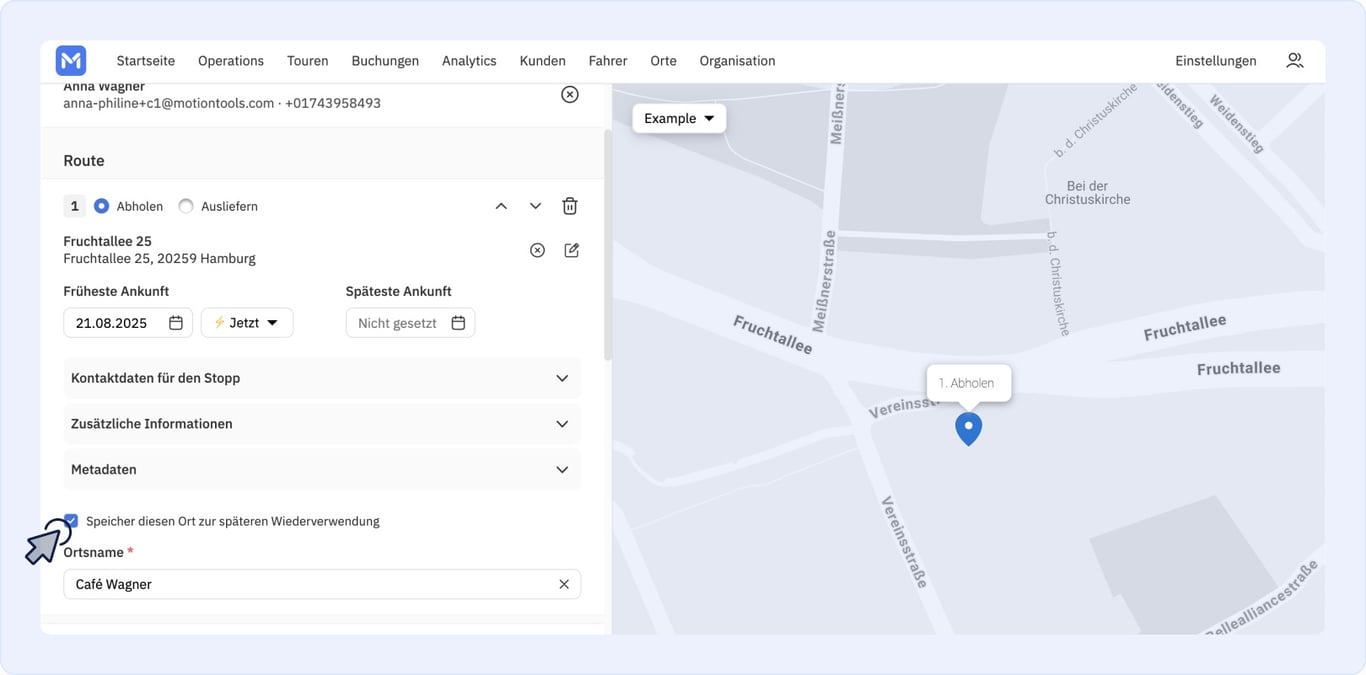Clear the Fruchtallee 25 address
The width and height of the screenshot is (1366, 675).
pos(537,250)
